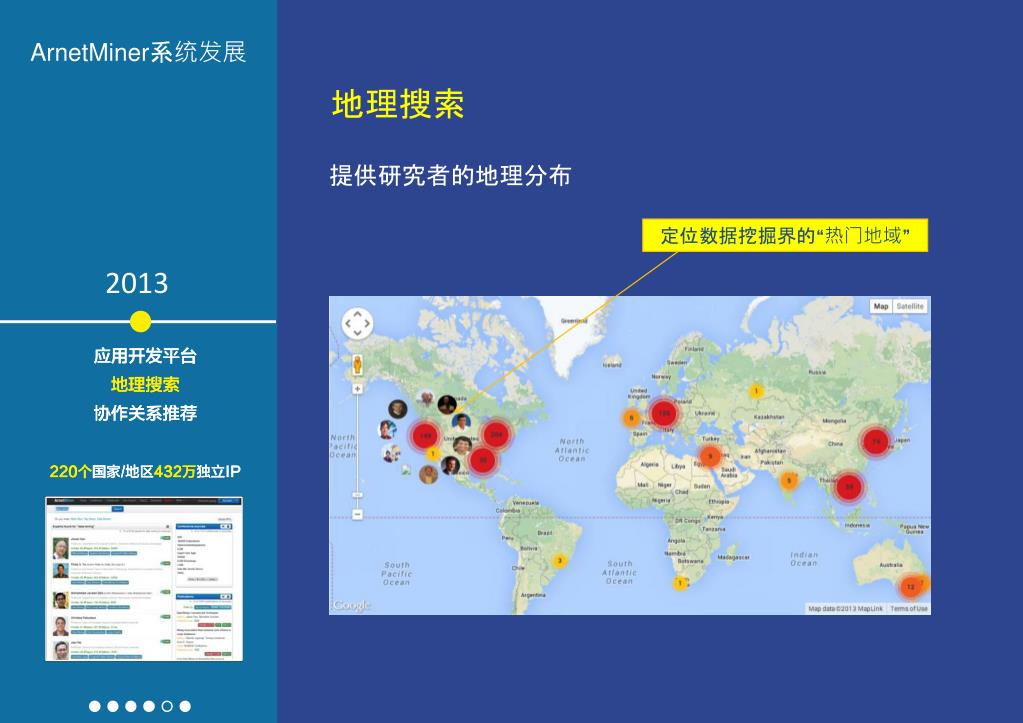
Task: Click researcher avatar near Canada label
Action: pyautogui.click(x=447, y=405)
